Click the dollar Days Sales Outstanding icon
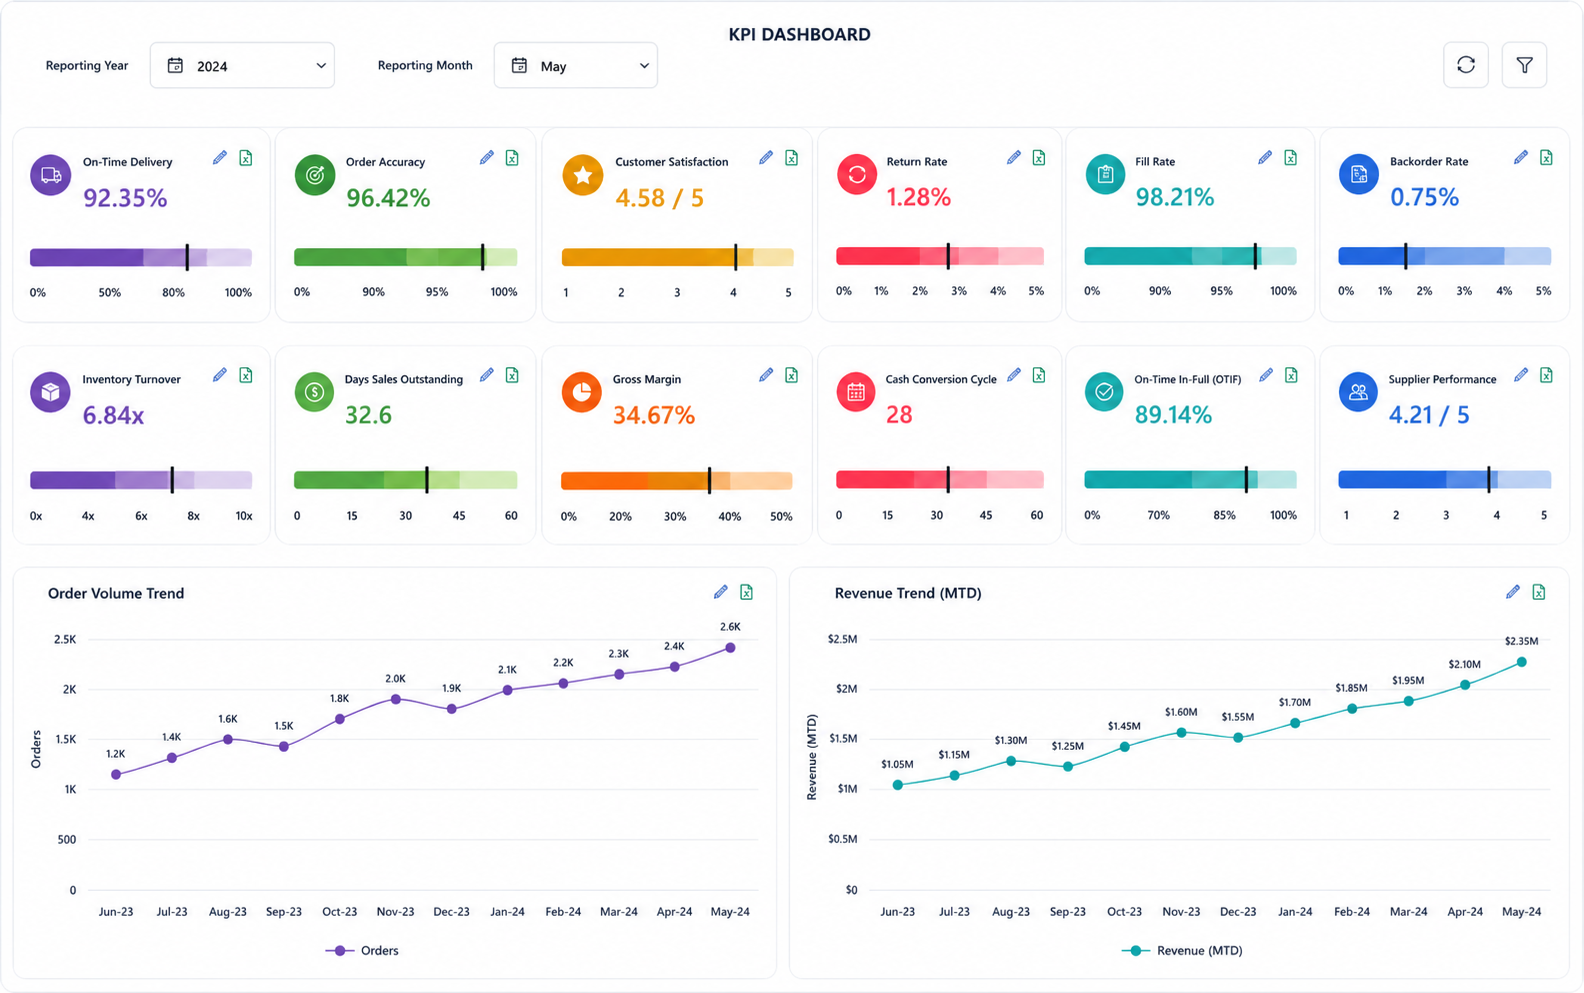 tap(315, 392)
